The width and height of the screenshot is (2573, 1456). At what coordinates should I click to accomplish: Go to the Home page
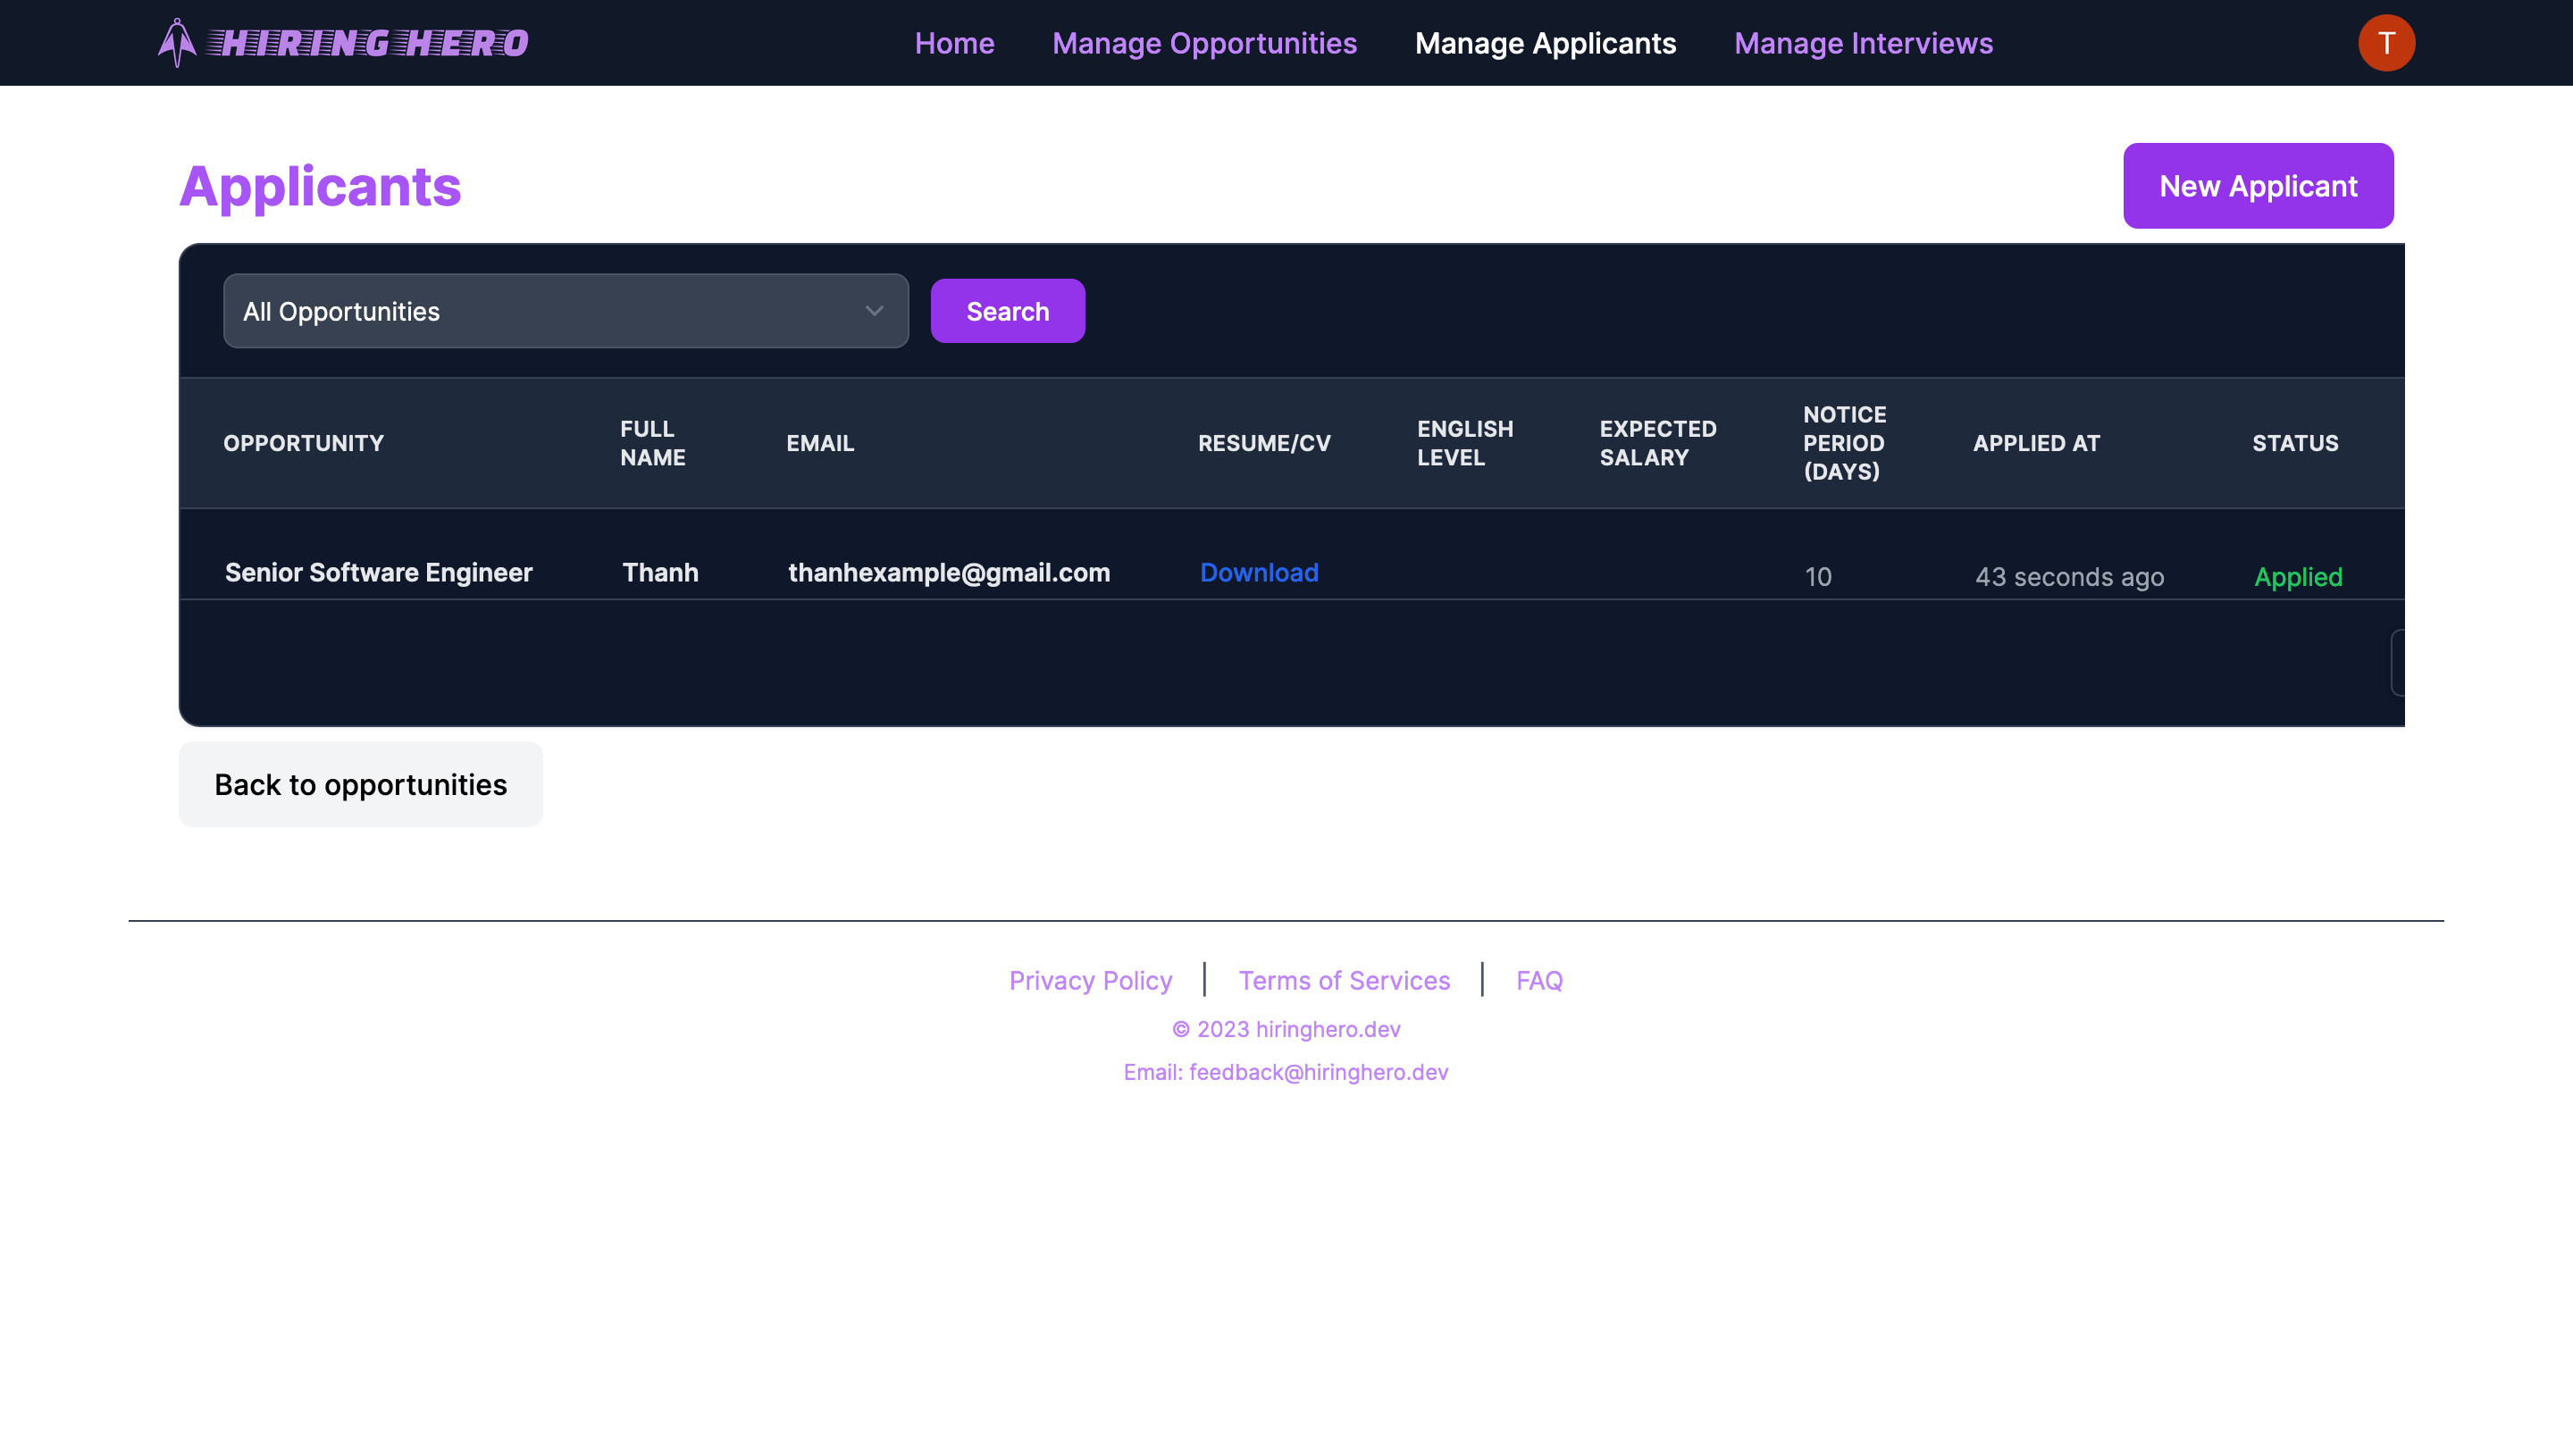tap(954, 43)
